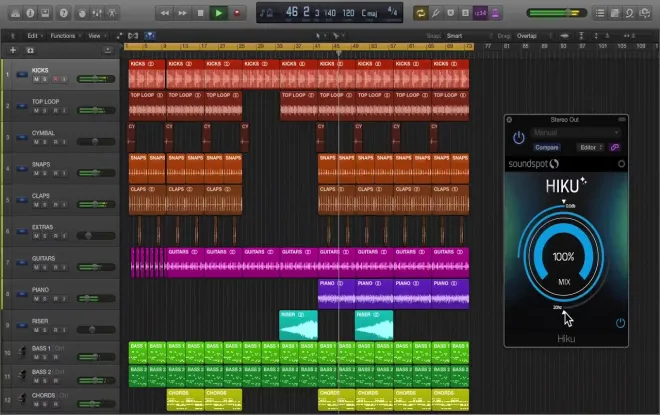660x415 pixels.
Task: Select the PIANO track header
Action: coord(61,294)
